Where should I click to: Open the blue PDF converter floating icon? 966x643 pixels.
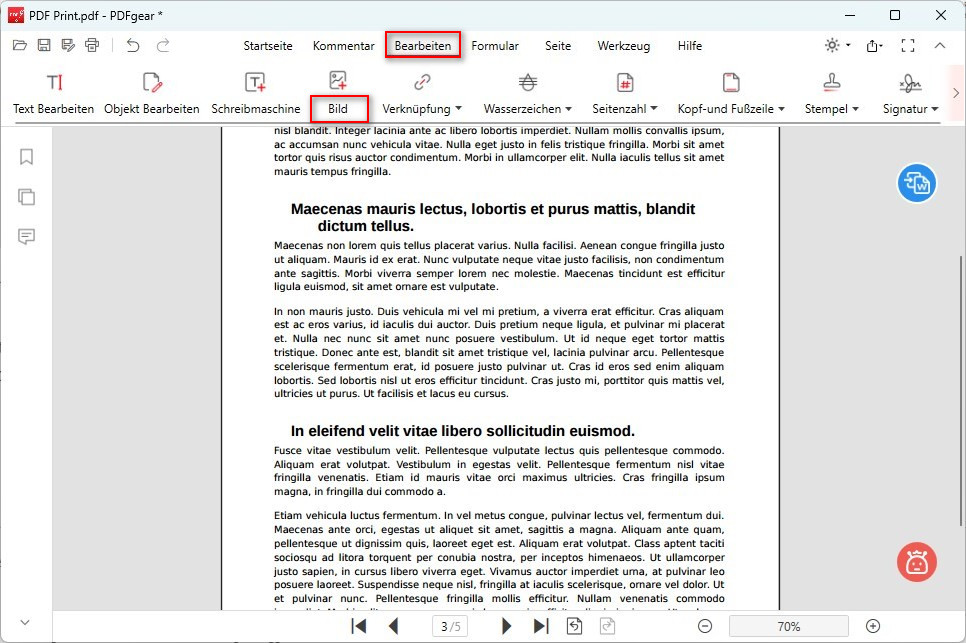click(916, 183)
